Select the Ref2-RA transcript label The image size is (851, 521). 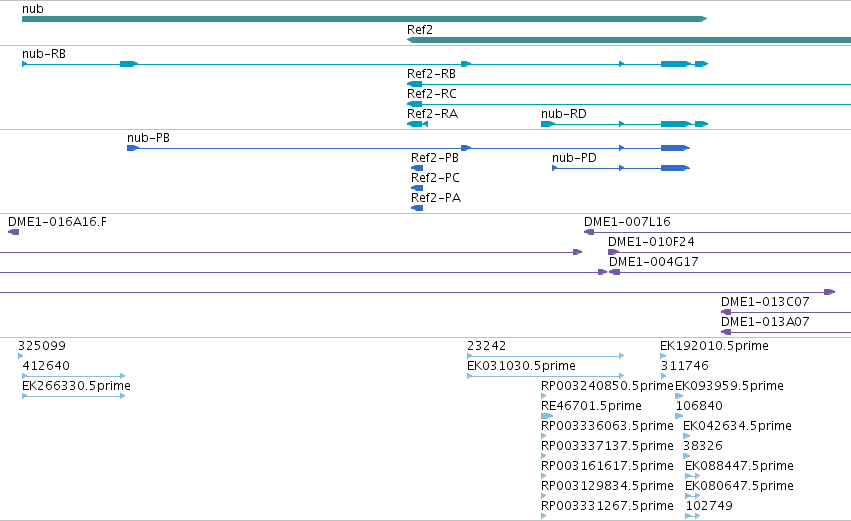pos(433,114)
